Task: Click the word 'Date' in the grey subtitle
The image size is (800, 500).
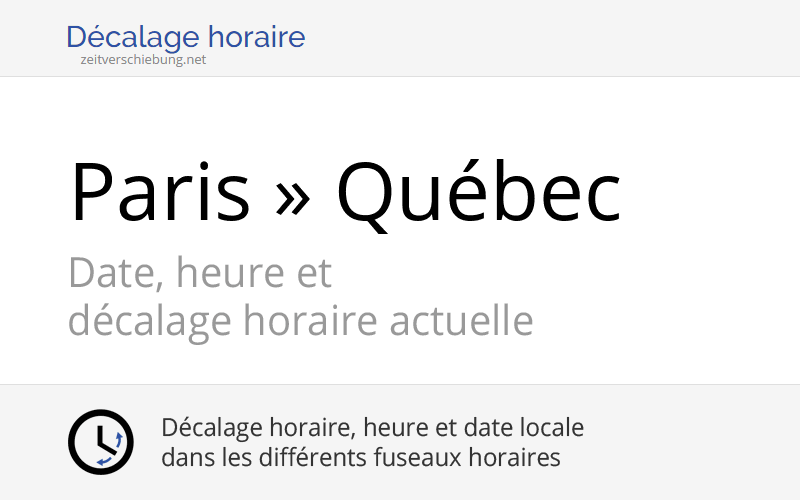Action: 104,272
